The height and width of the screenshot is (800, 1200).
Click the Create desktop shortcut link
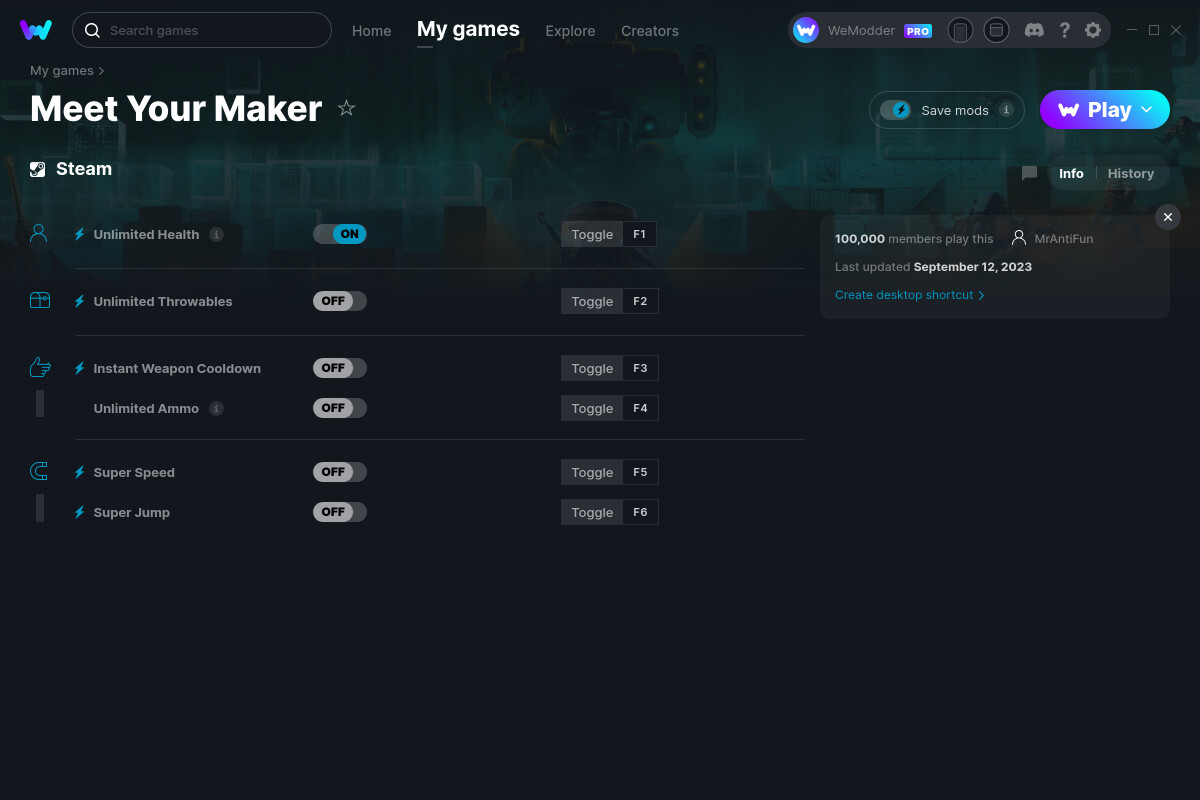905,295
